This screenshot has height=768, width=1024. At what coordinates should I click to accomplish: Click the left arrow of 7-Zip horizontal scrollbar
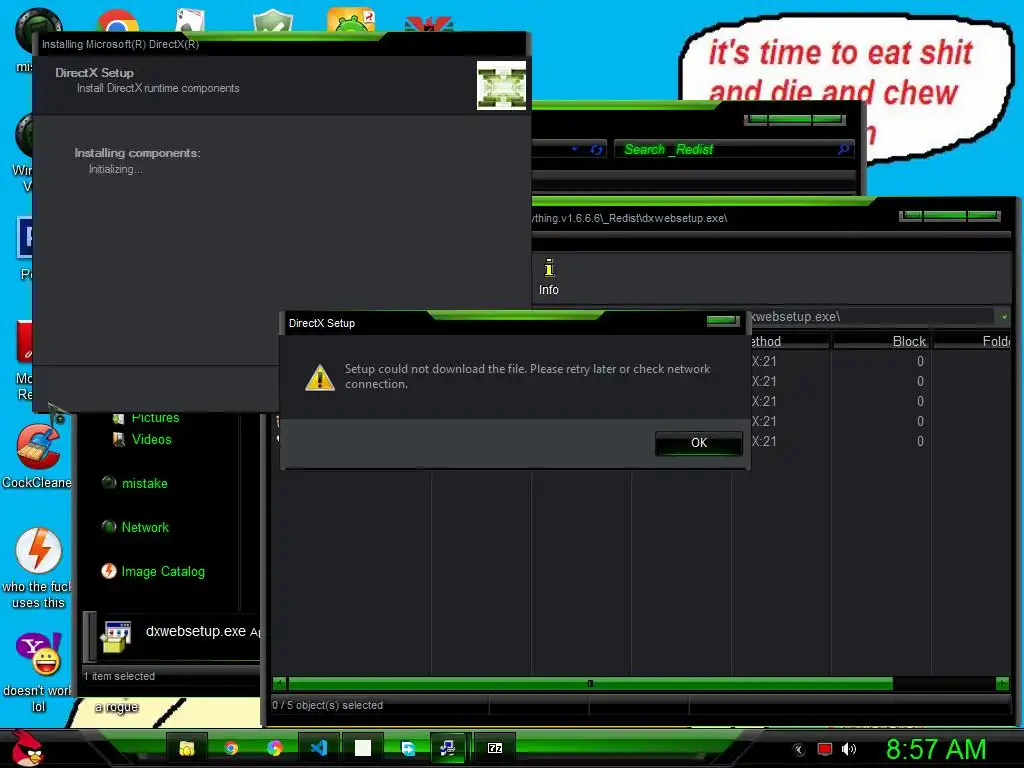coord(280,684)
